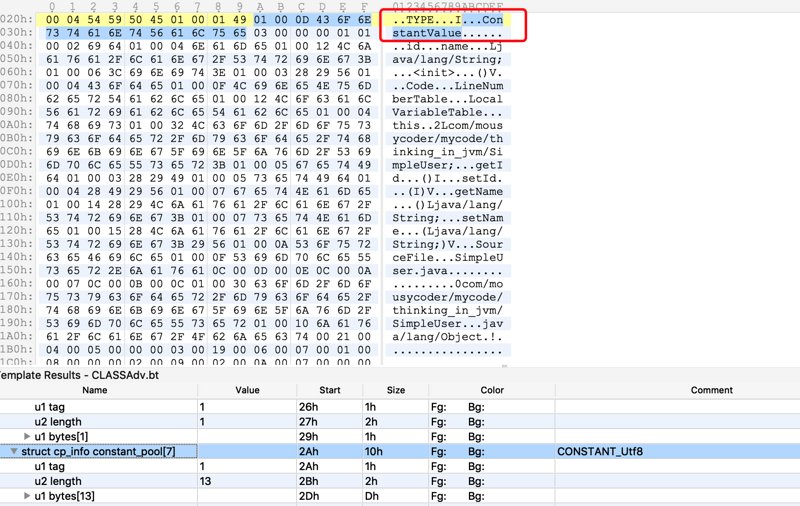Viewport: 800px width, 506px height.
Task: Click the 29h start cell
Action: pos(309,437)
